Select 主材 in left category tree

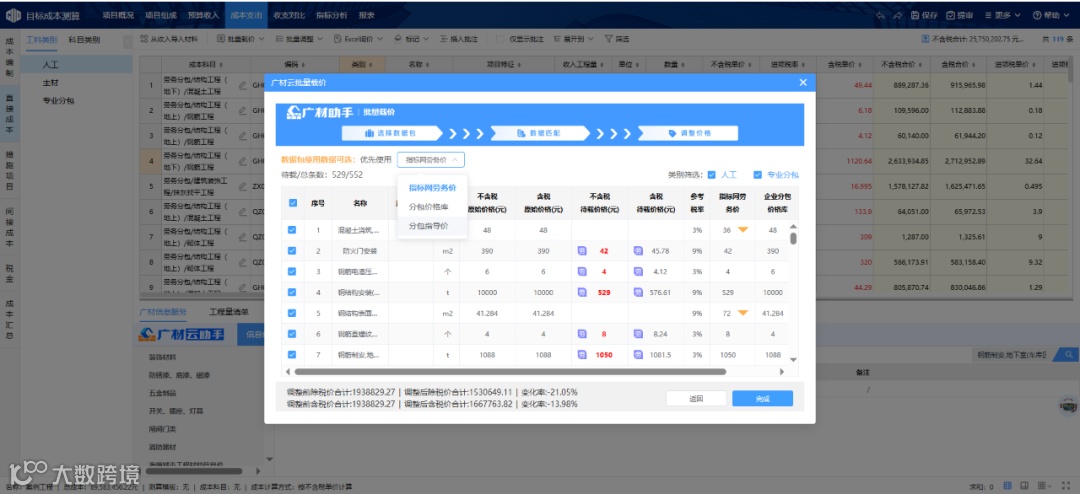(50, 82)
